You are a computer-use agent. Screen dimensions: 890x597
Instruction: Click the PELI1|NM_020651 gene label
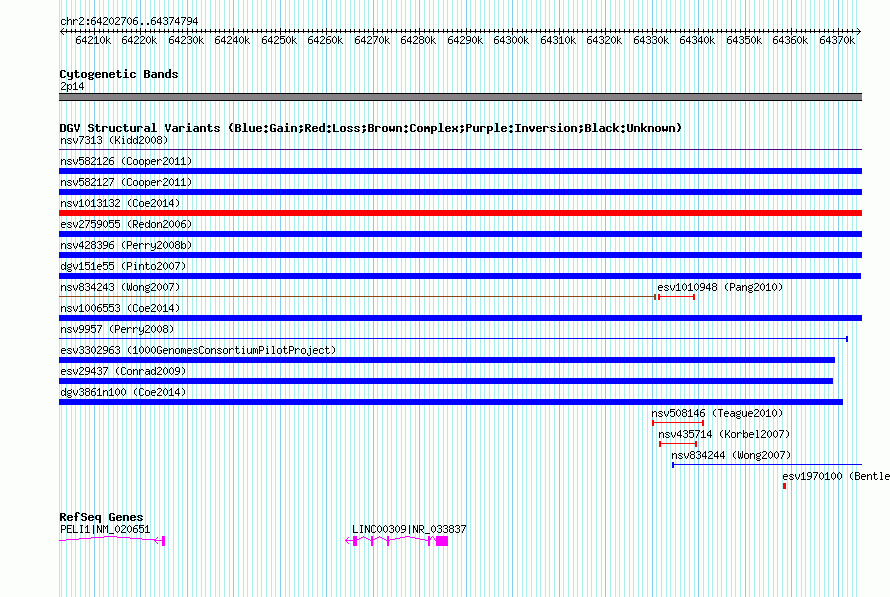coord(105,529)
